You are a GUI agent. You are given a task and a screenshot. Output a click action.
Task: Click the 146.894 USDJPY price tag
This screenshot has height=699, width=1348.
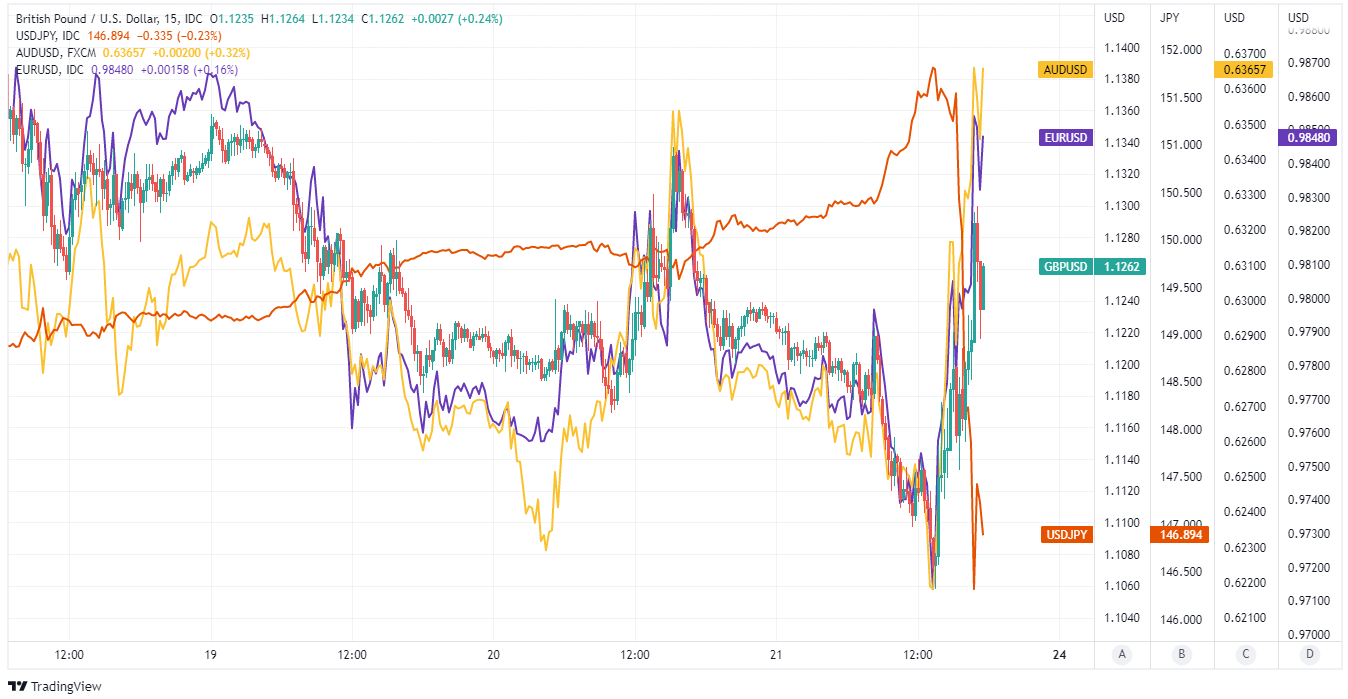(1180, 535)
